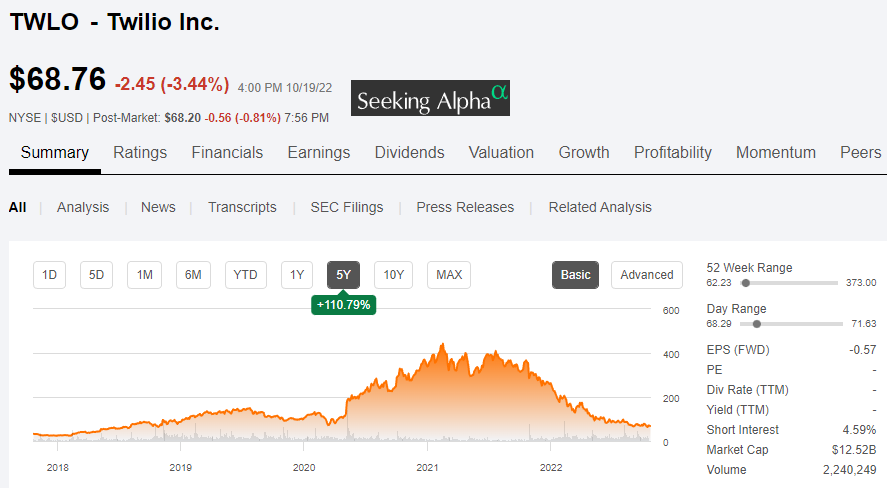This screenshot has width=887, height=488.
Task: Click the 2021 peak on price chart
Action: click(x=443, y=345)
